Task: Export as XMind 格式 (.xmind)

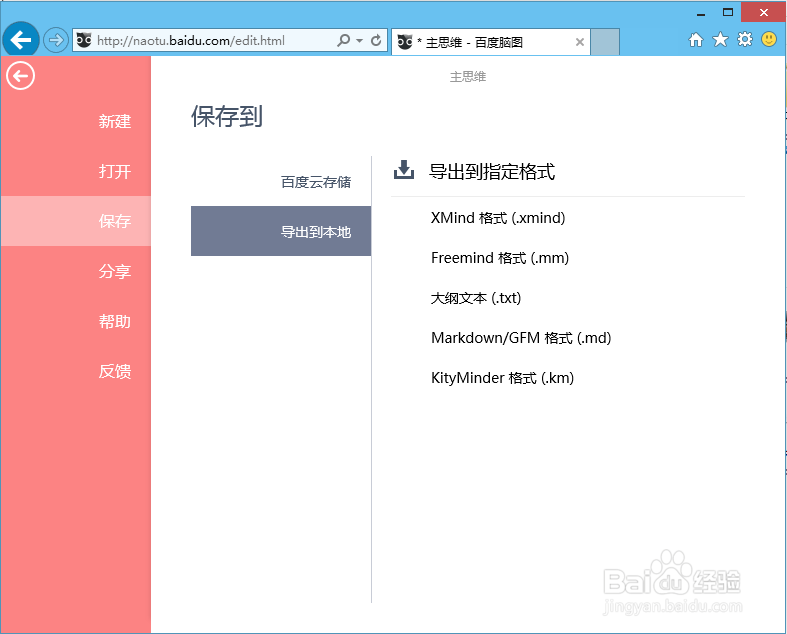Action: point(498,218)
